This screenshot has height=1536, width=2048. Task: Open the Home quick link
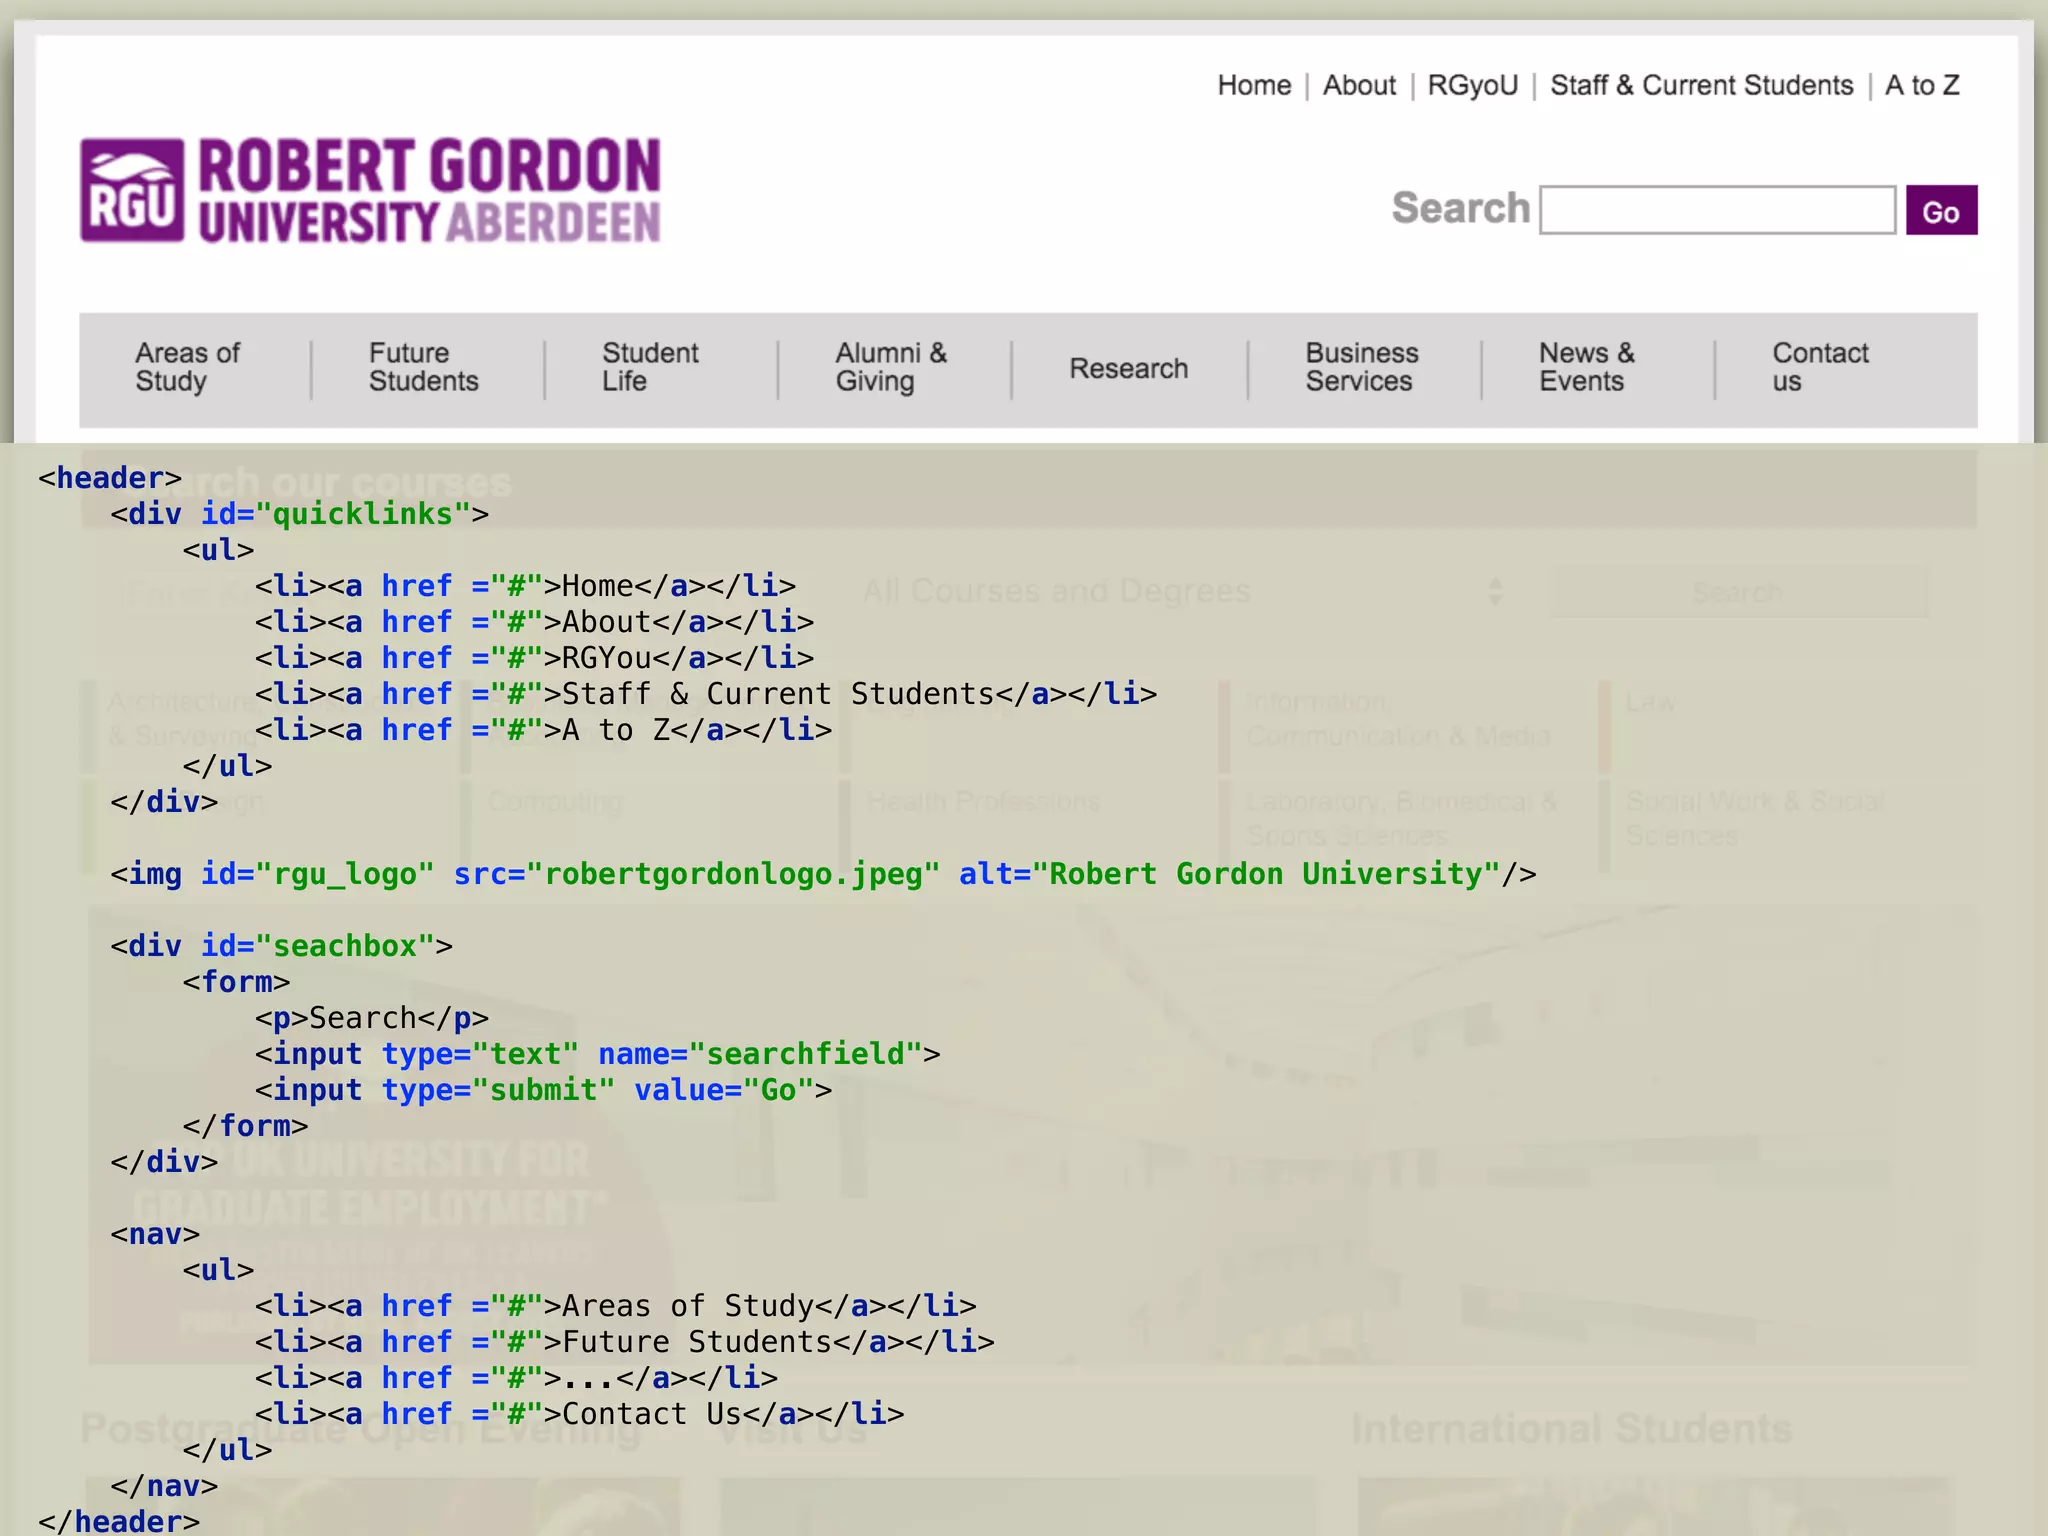click(1253, 86)
